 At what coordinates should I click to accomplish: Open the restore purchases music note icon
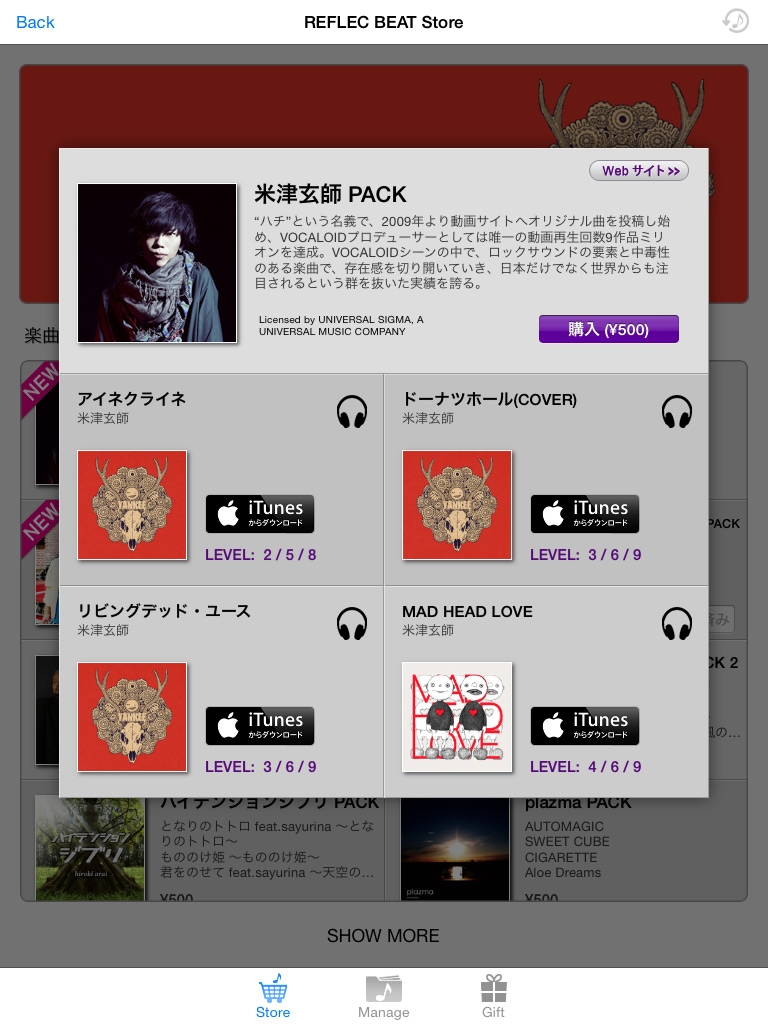pyautogui.click(x=735, y=21)
